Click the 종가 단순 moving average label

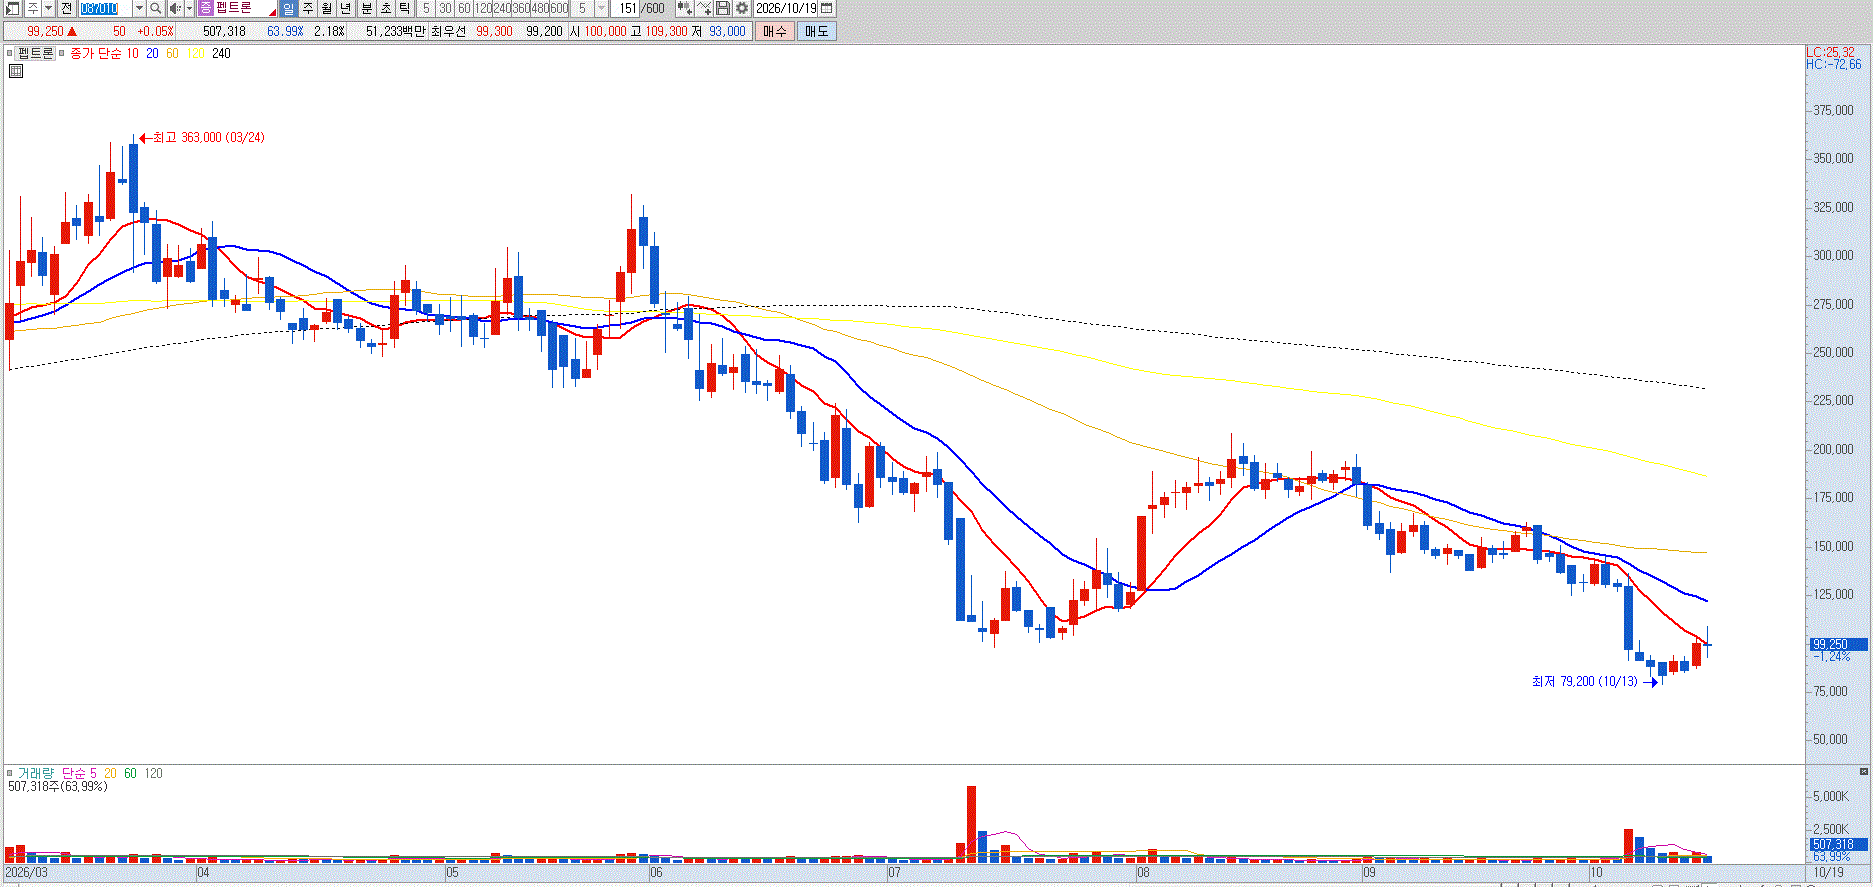[95, 53]
